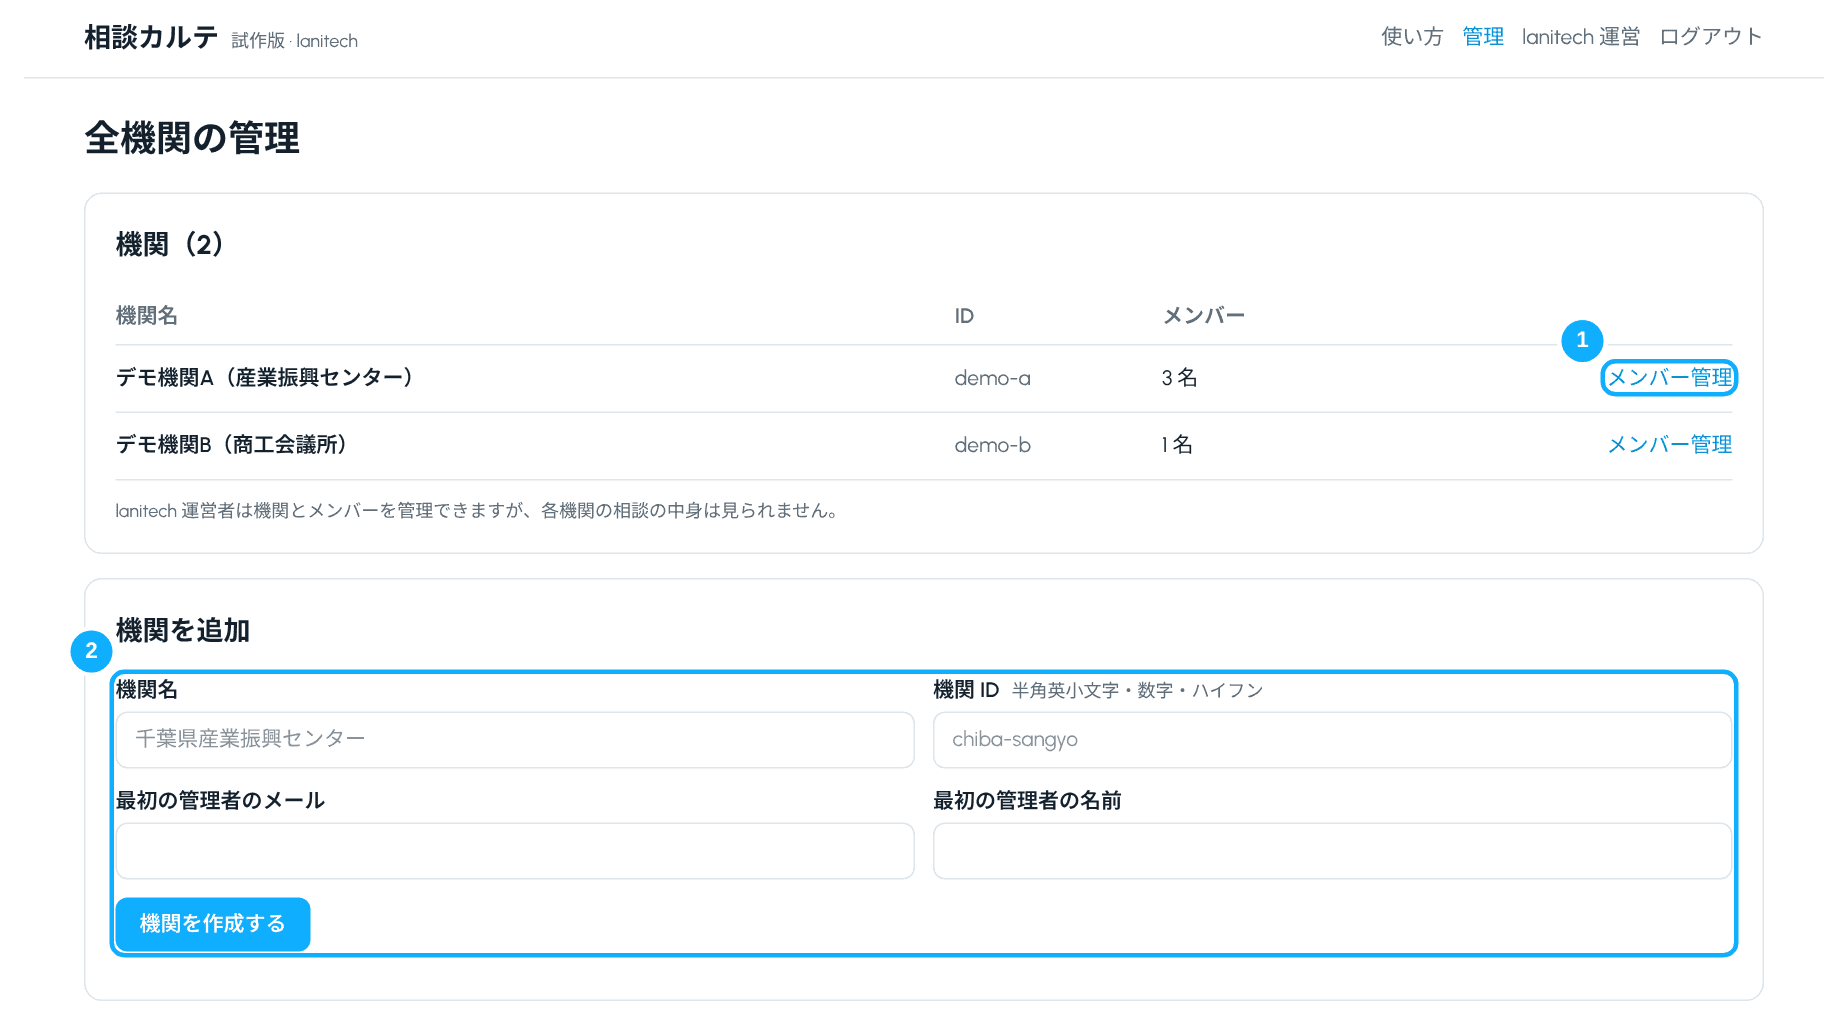Click the 半角英小文字・数字・ハイフン hint
This screenshot has height=1025, width=1848.
pyautogui.click(x=1137, y=691)
